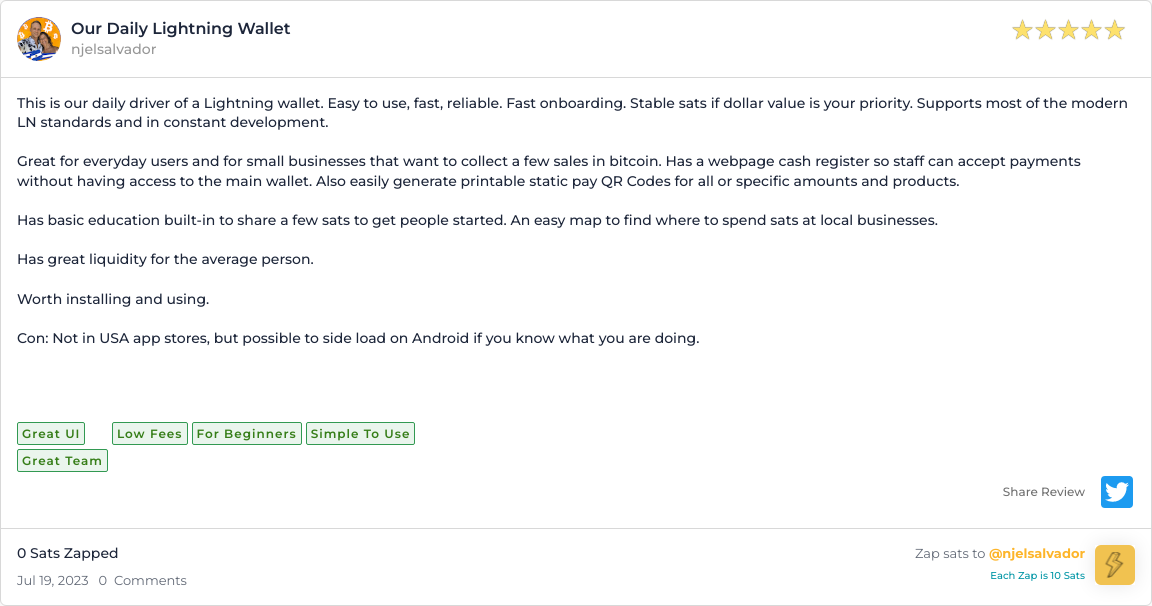Click the 0 Sats Zapped text
This screenshot has height=606, width=1152.
click(x=68, y=553)
